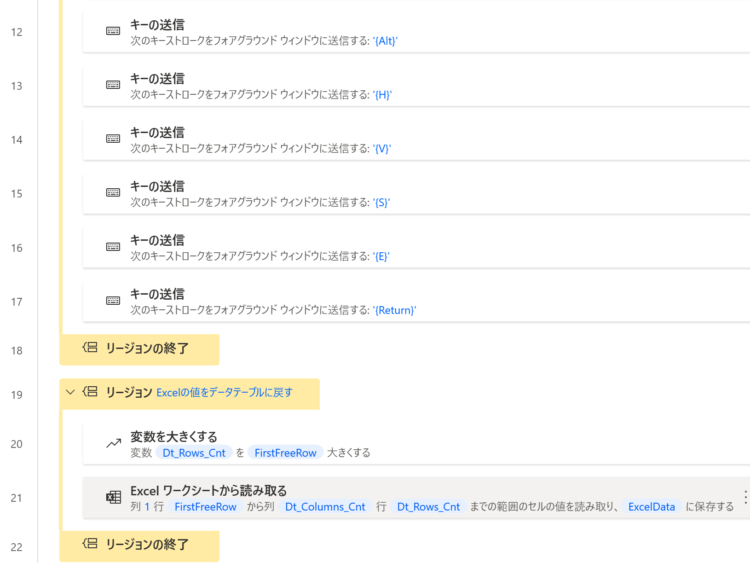This screenshot has height=563, width=750.
Task: Click keyboard icon of the '{Alt}' send-keys action
Action: [x=113, y=31]
